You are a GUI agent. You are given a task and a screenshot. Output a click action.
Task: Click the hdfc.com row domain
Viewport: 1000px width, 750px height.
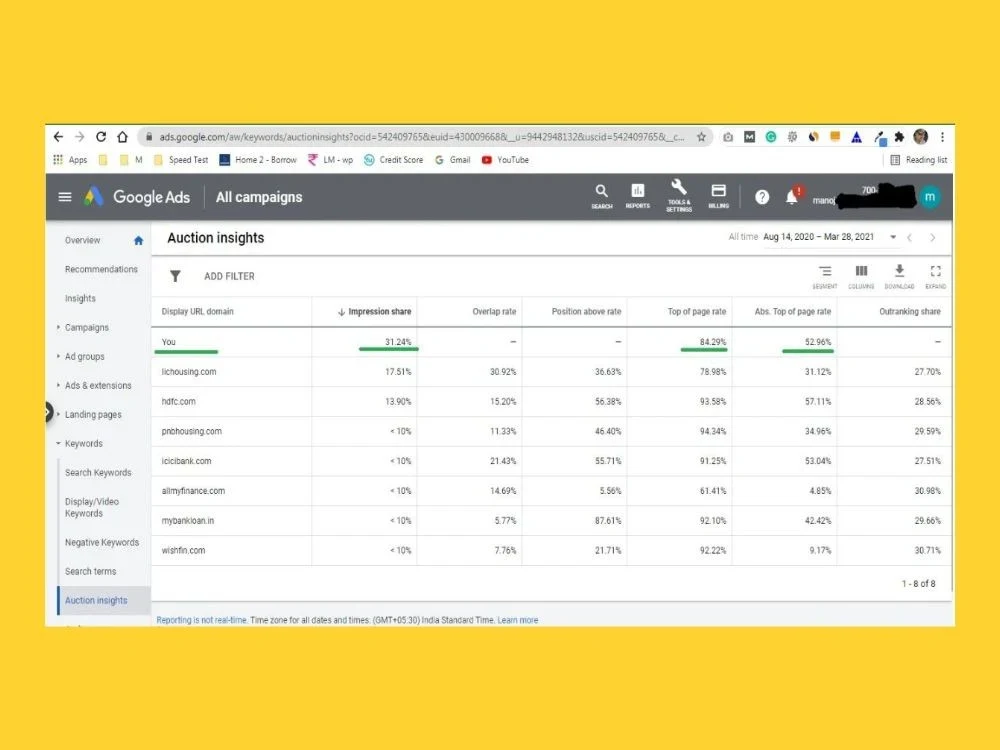[x=179, y=402]
